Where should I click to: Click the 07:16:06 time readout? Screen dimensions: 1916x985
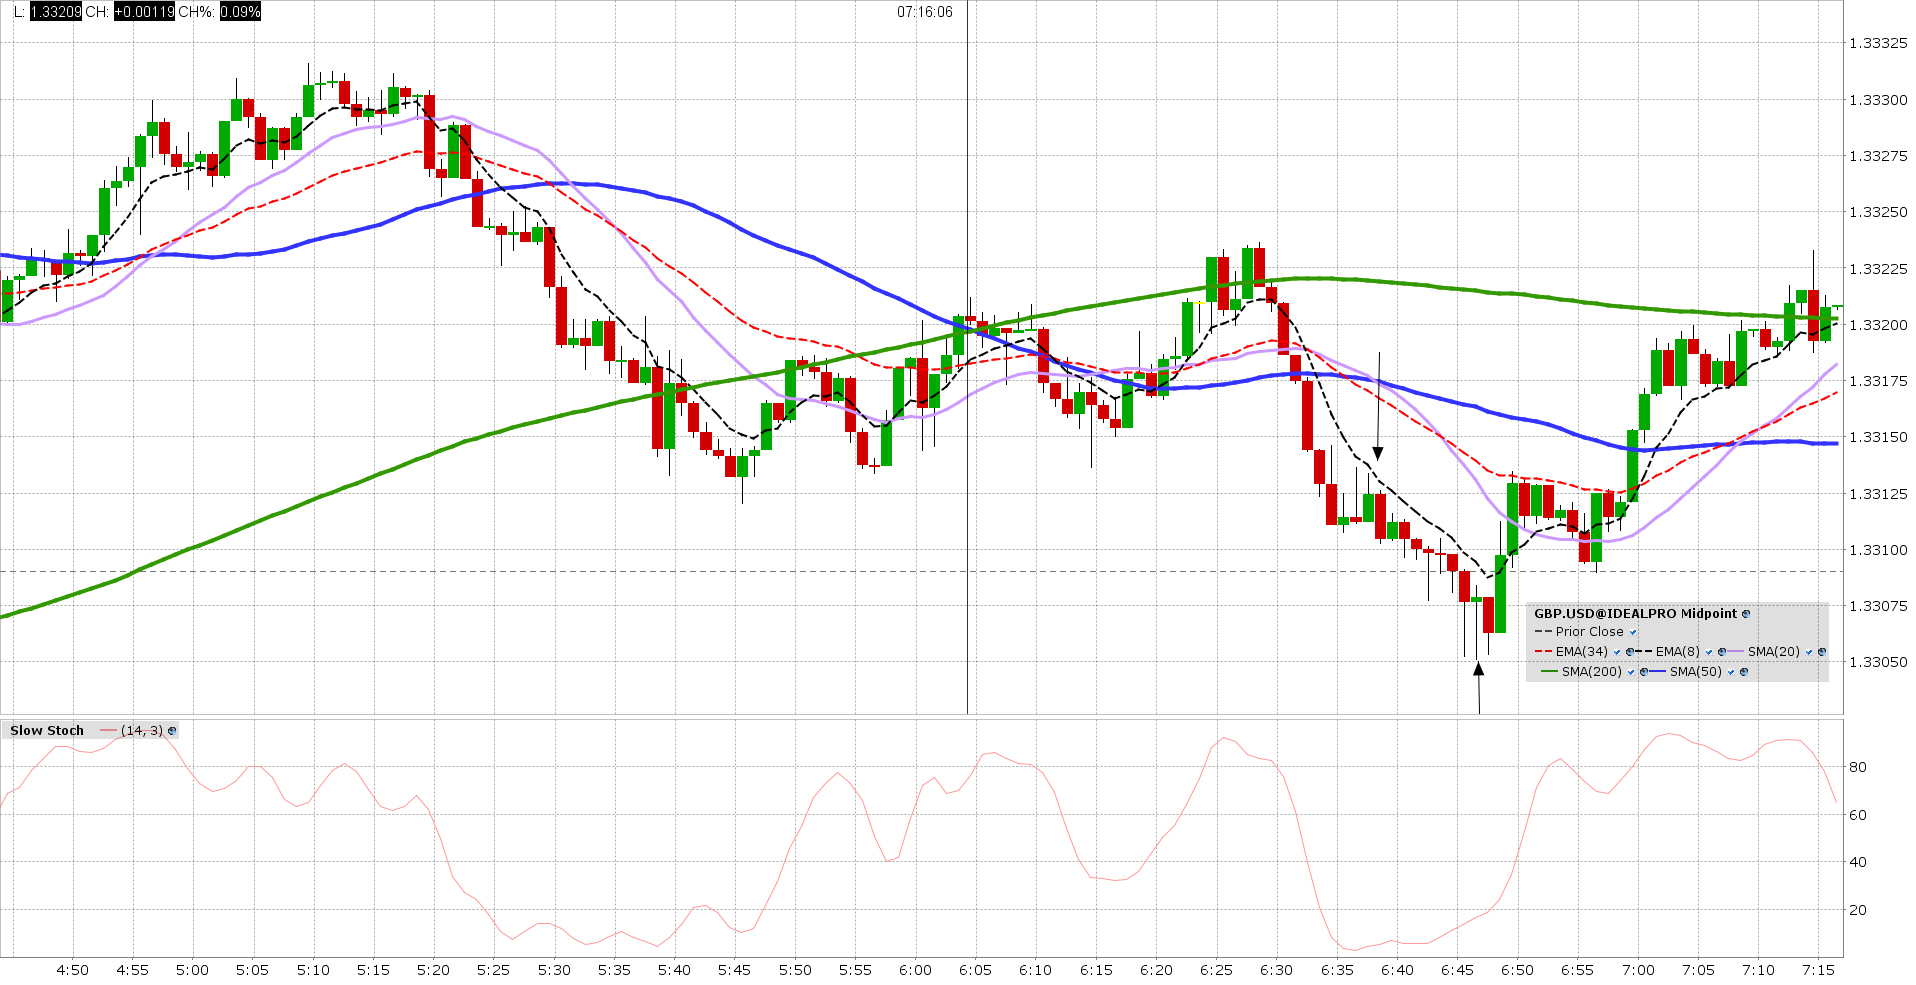(x=925, y=12)
